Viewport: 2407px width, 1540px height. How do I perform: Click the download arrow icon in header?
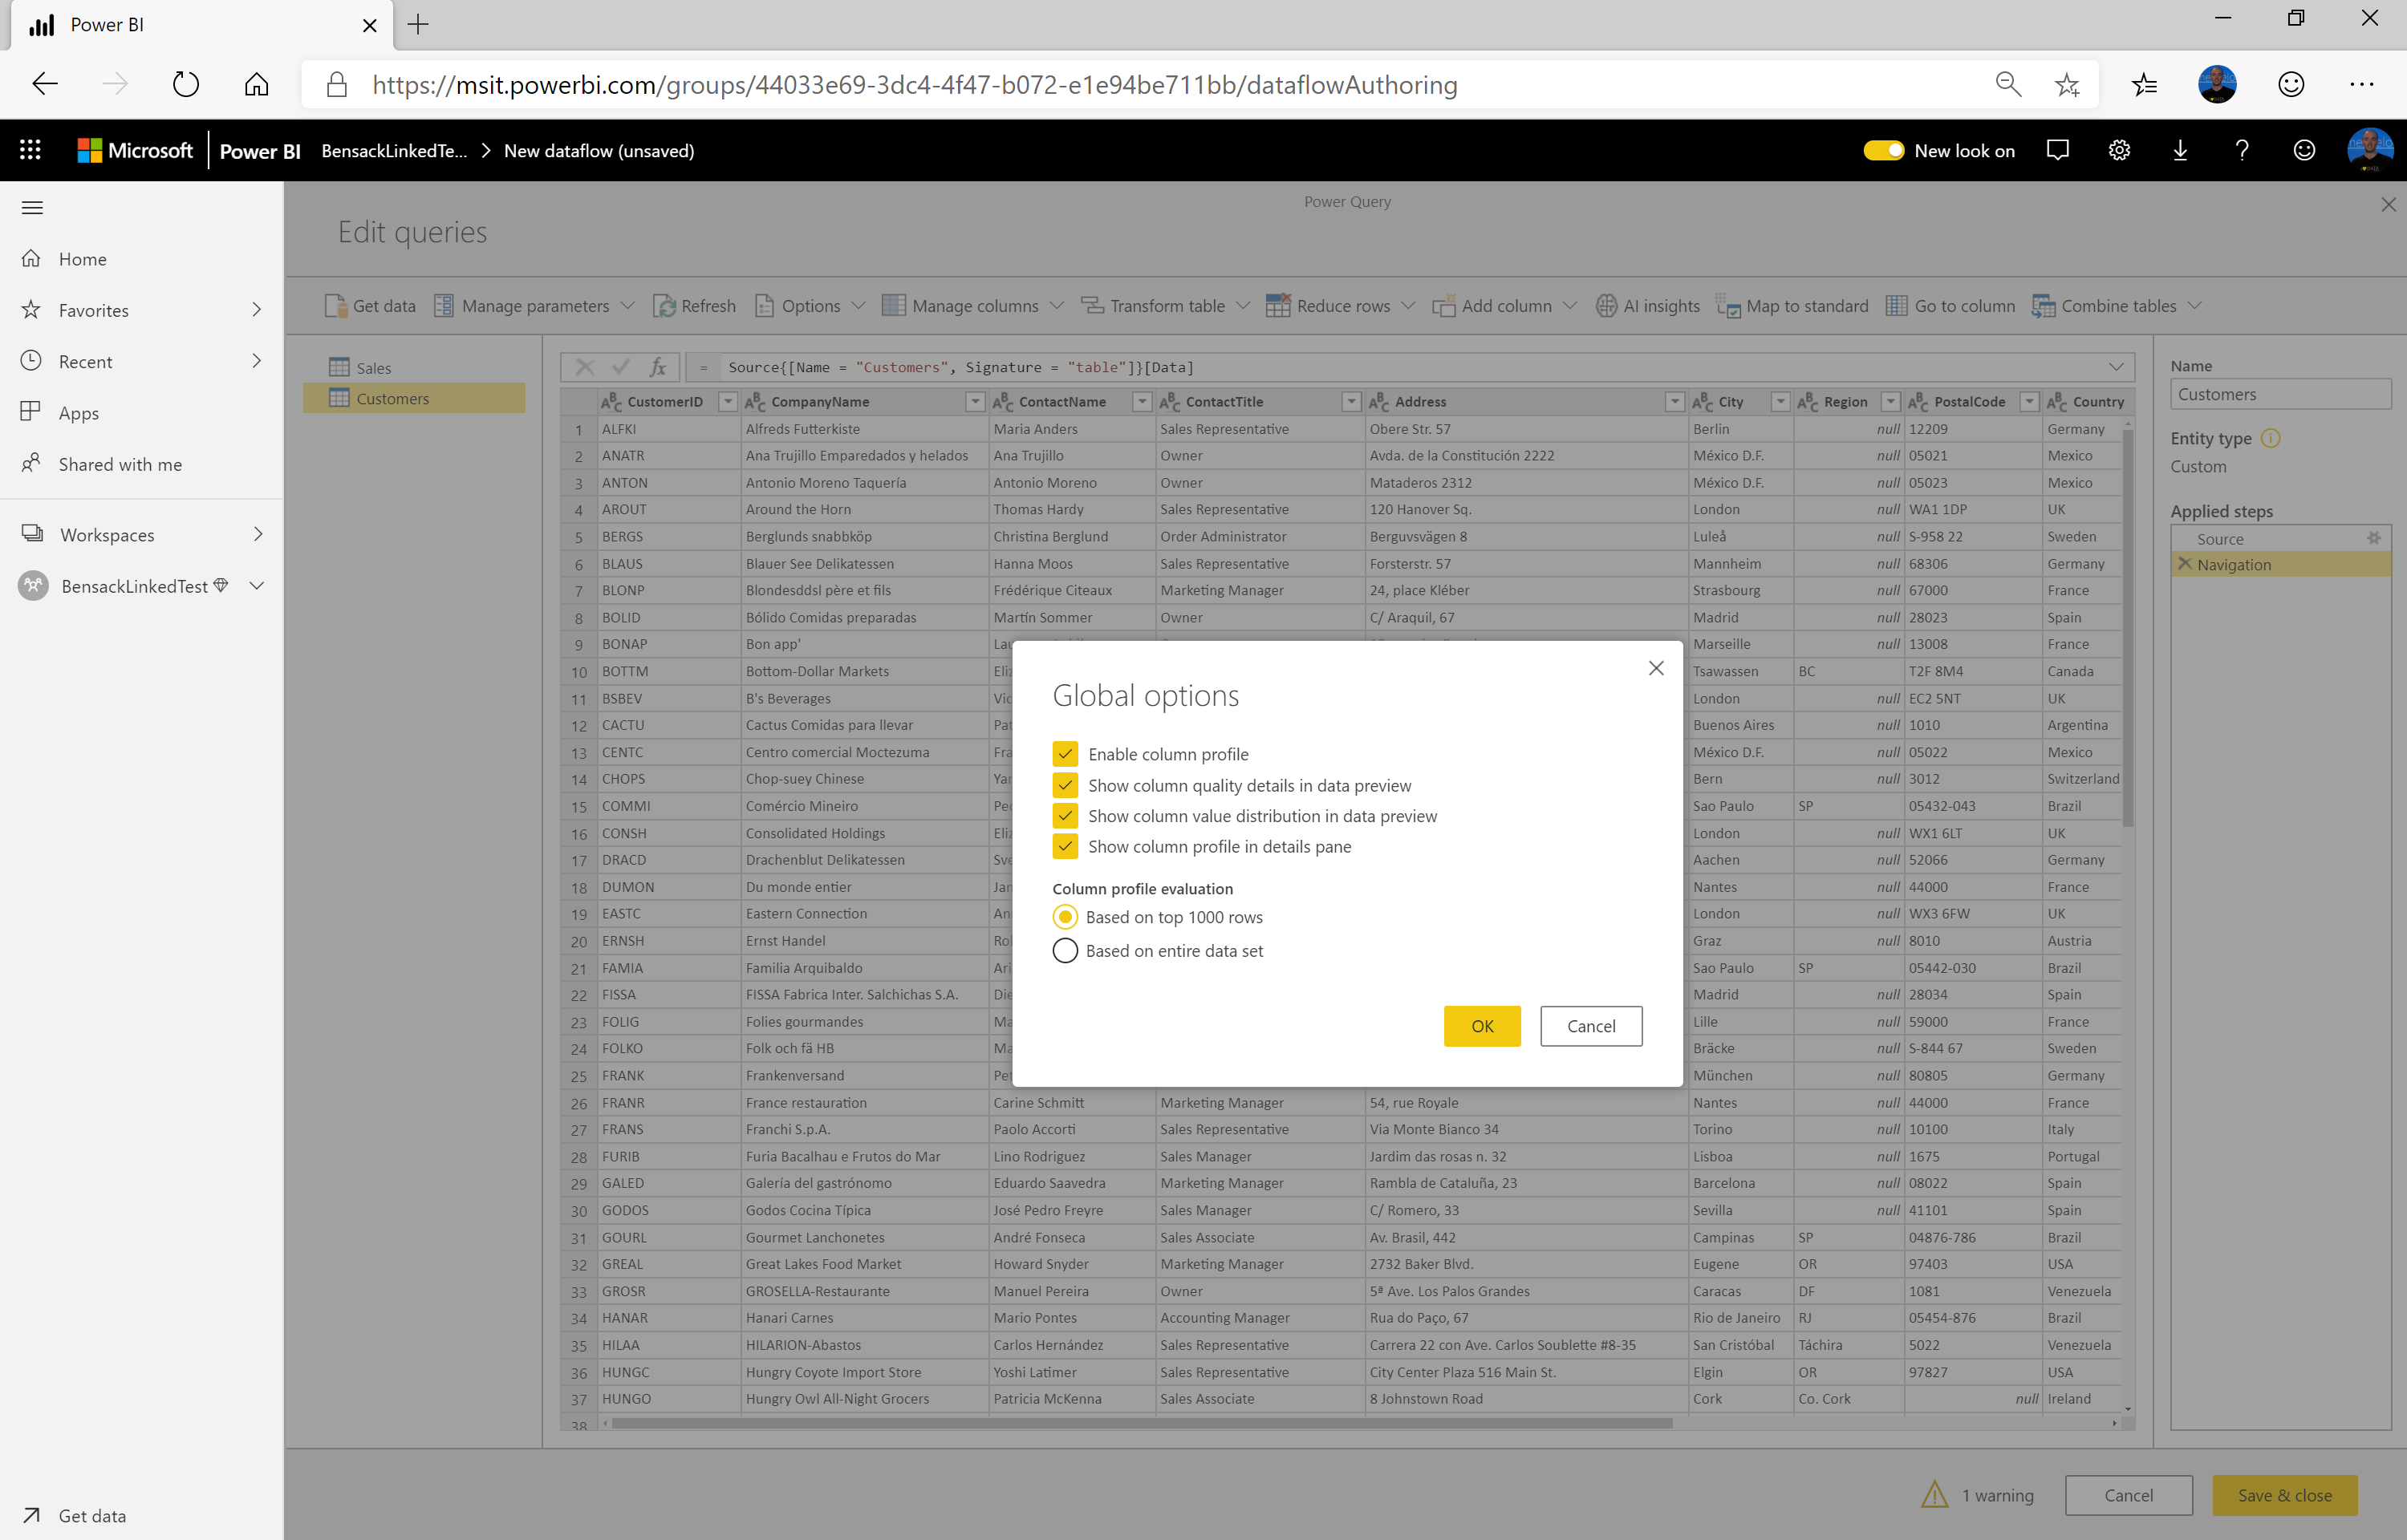pos(2180,150)
